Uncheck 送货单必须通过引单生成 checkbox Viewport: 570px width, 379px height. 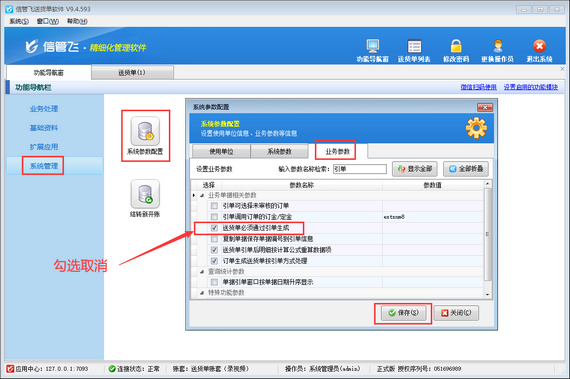(x=214, y=228)
